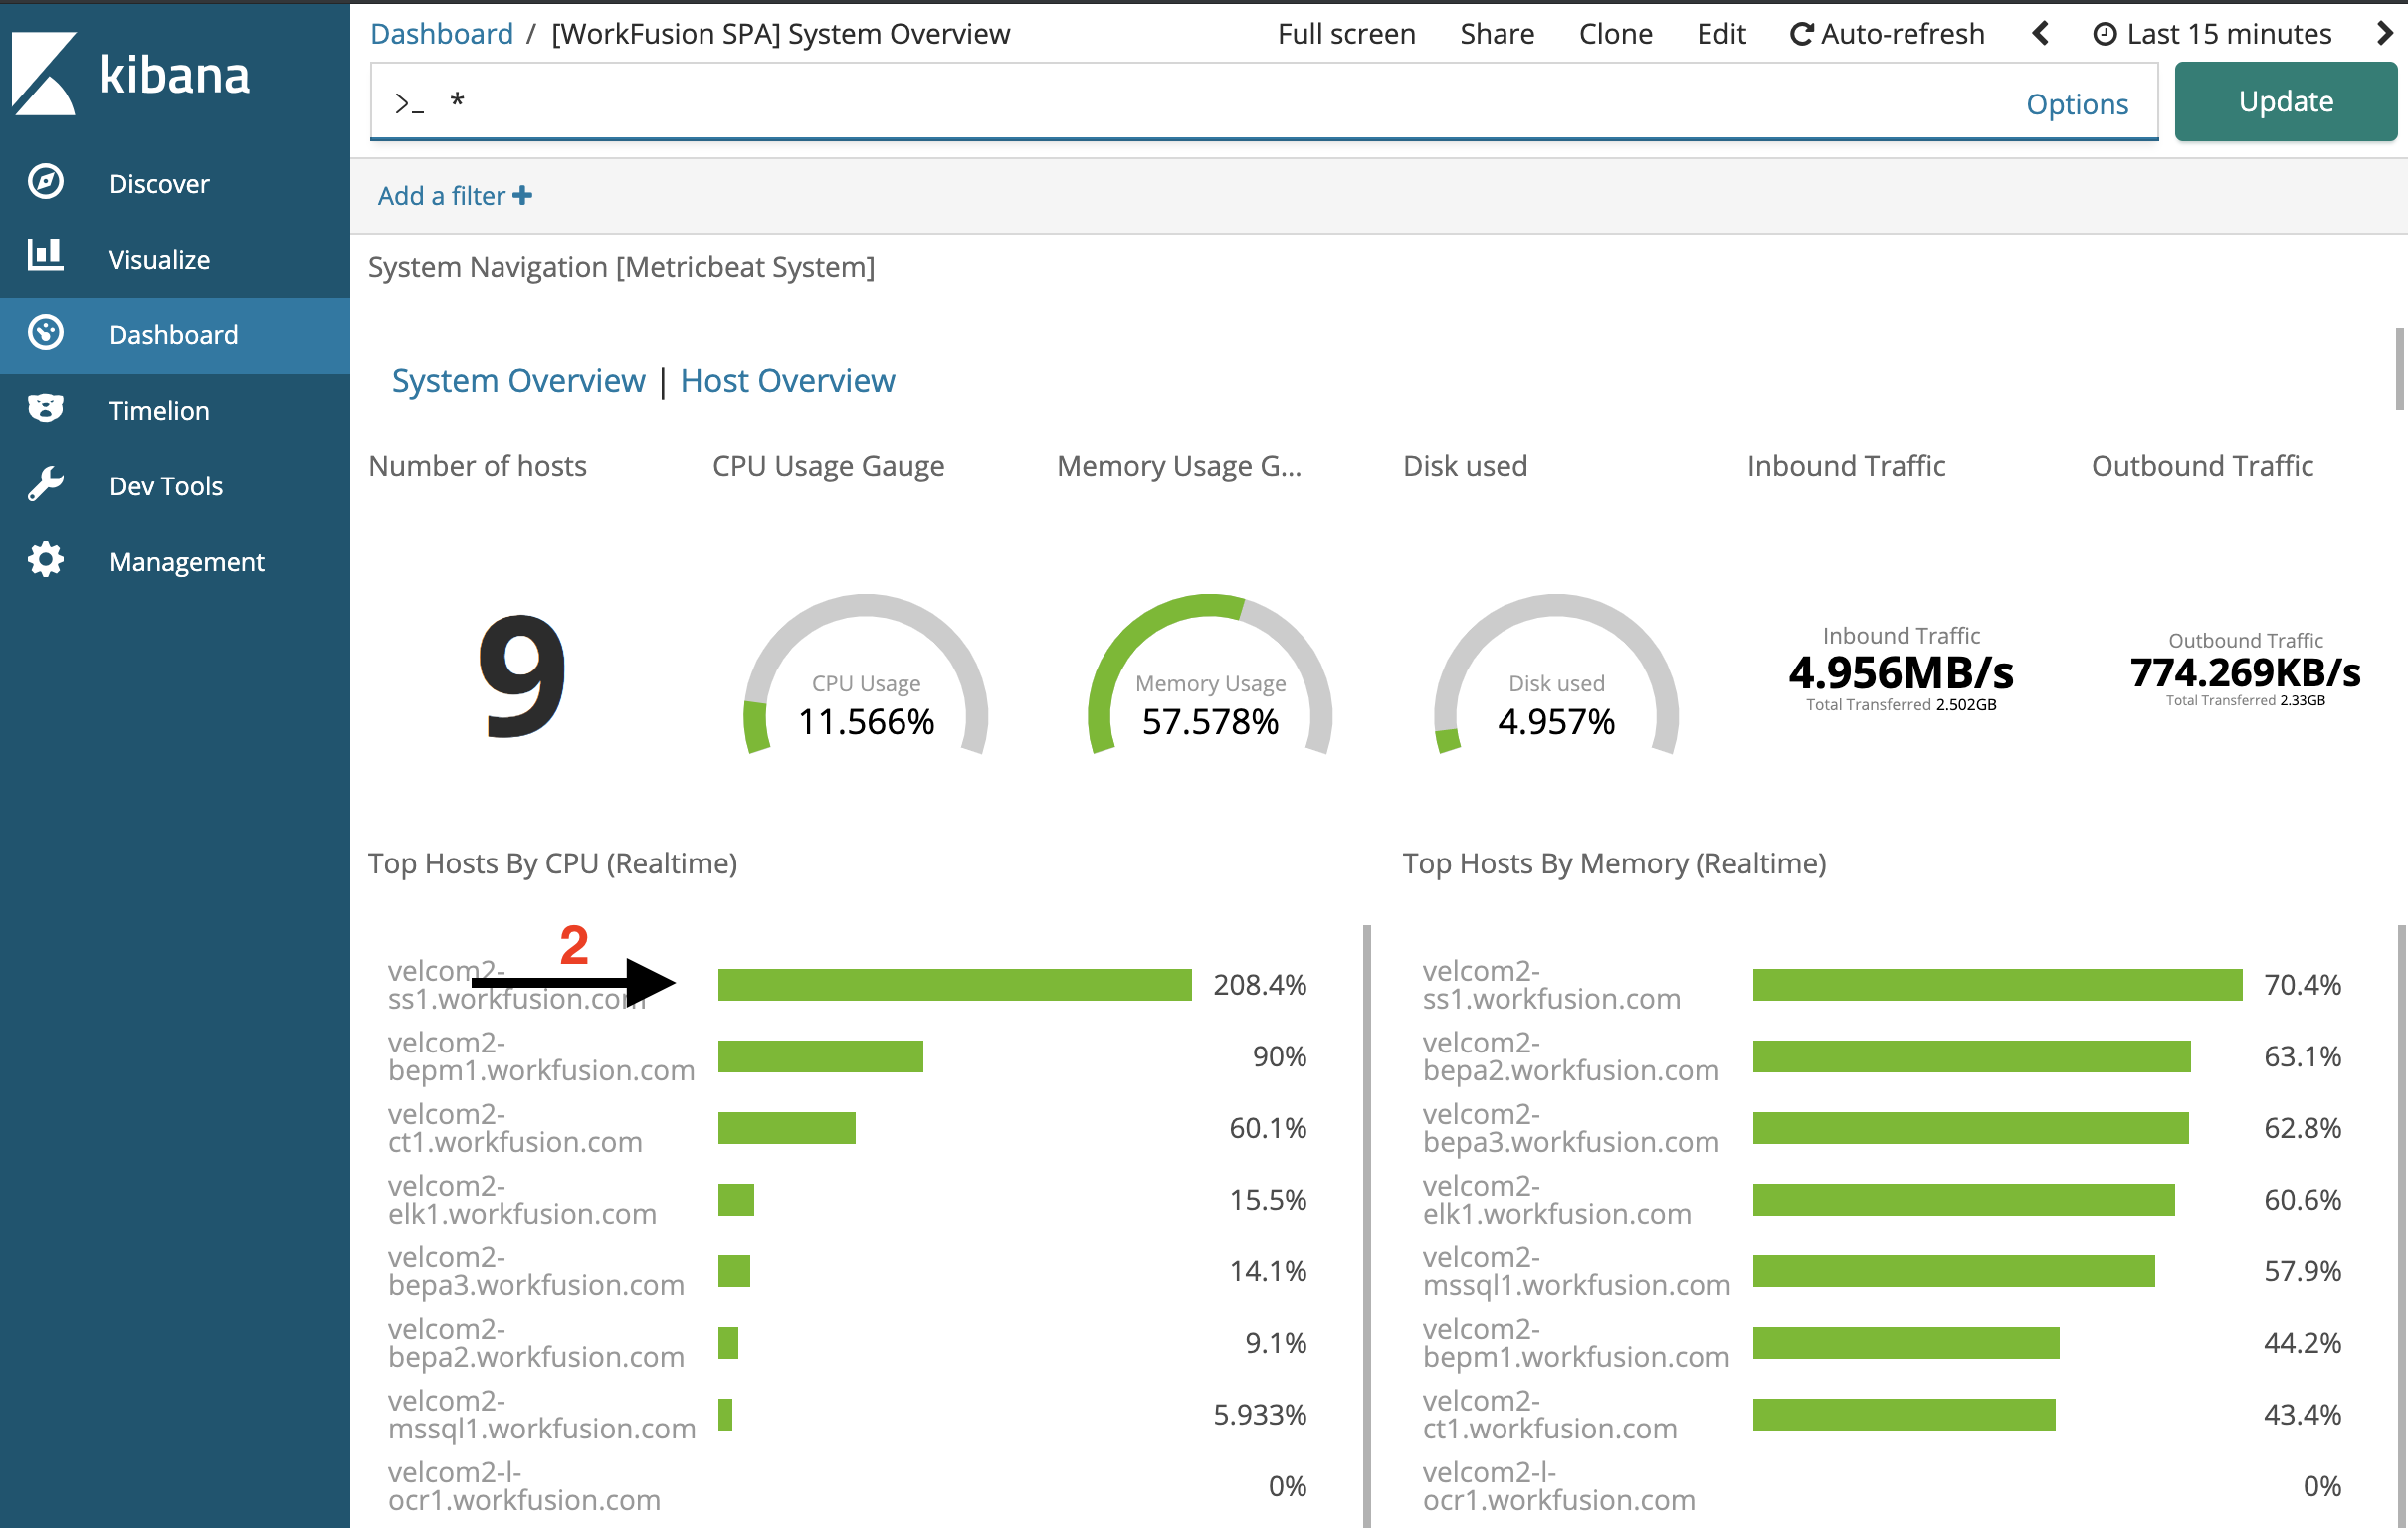The height and width of the screenshot is (1528, 2408).
Task: Open the Last 15 minutes time picker
Action: [x=2212, y=34]
